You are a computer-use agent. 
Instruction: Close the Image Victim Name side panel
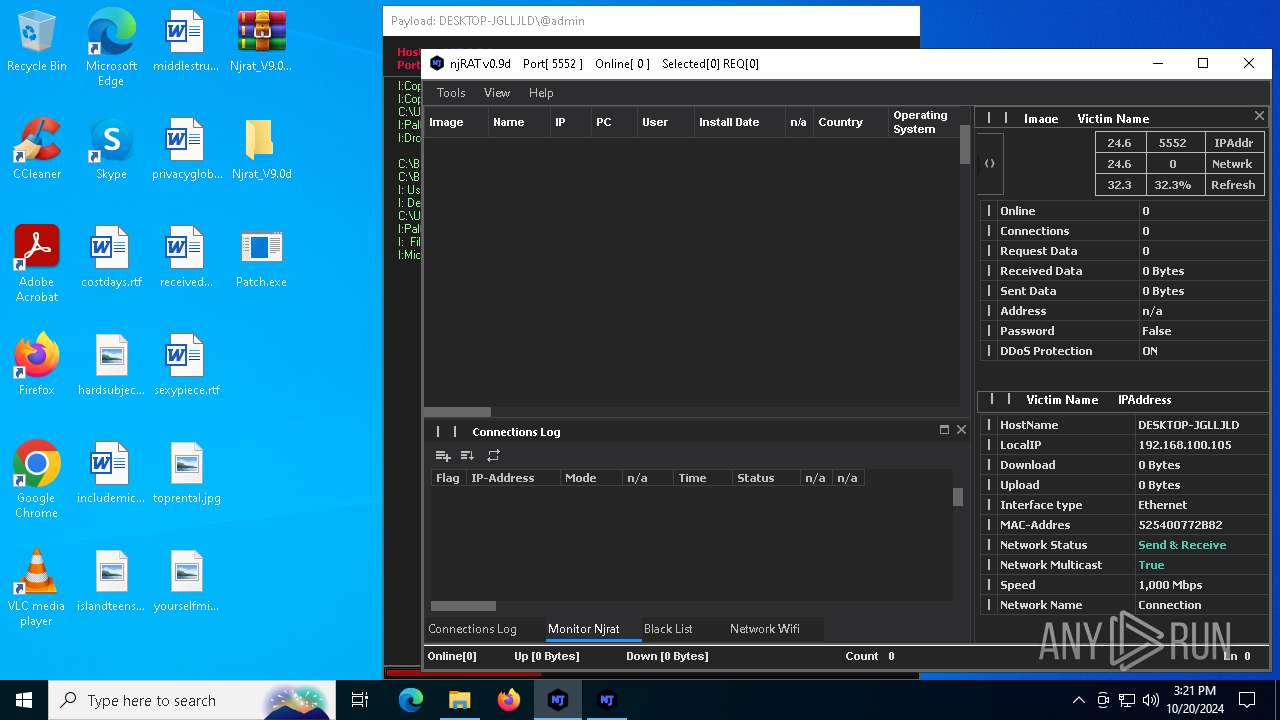tap(1259, 117)
